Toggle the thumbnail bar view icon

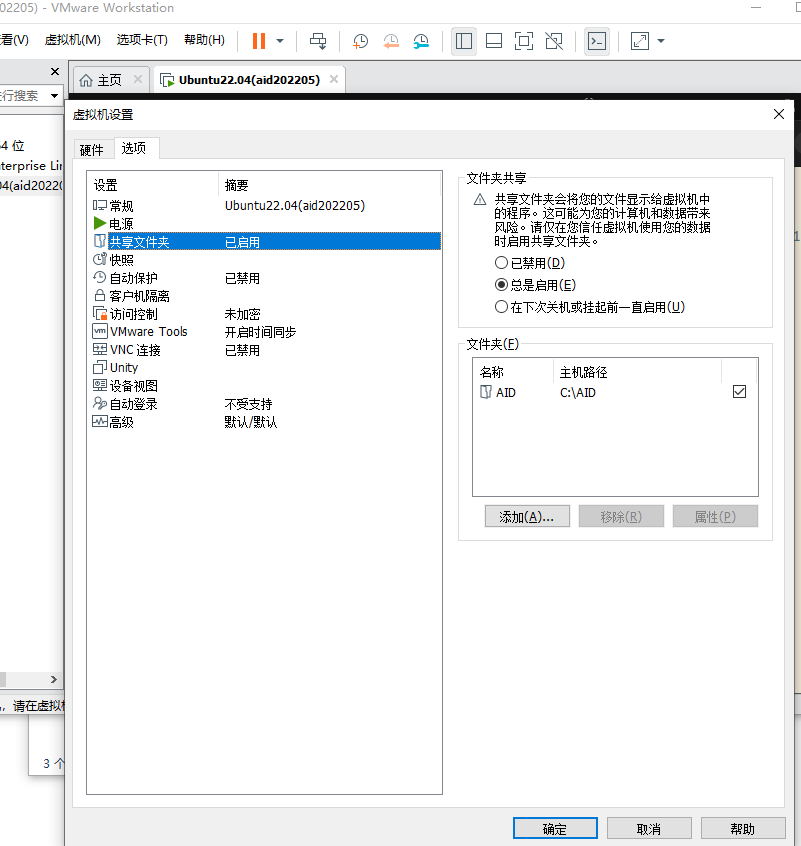pos(494,41)
